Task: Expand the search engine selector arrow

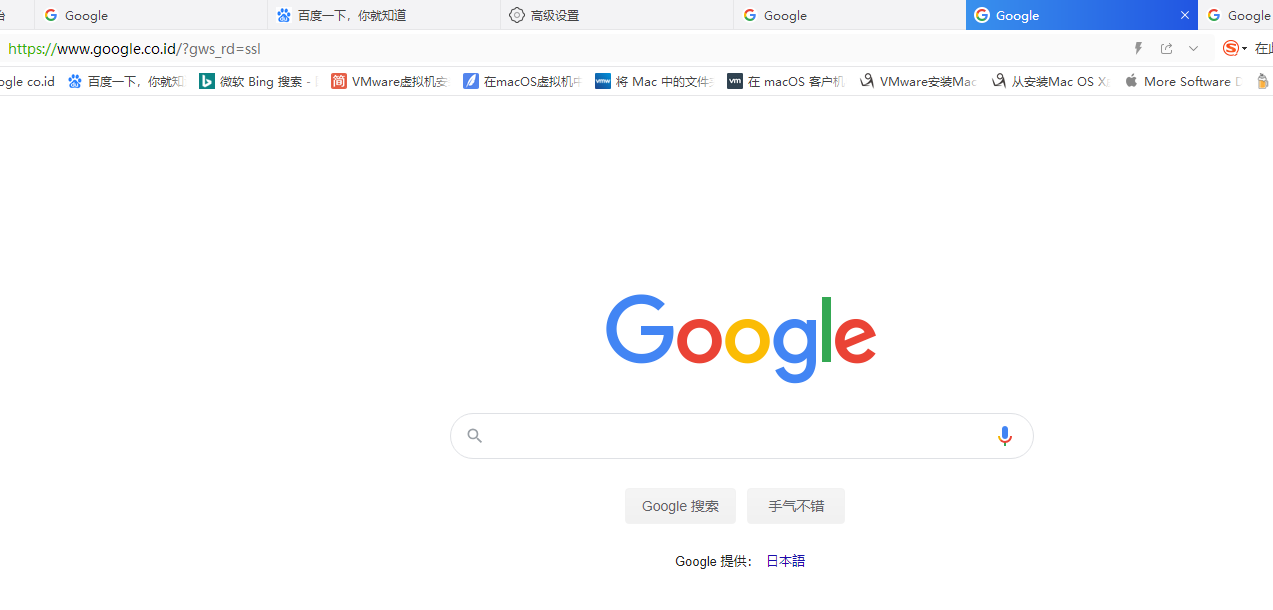Action: [x=1245, y=48]
